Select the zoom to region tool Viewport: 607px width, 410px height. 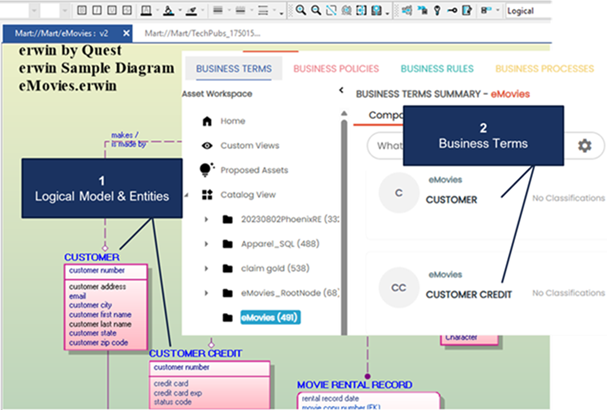[331, 10]
